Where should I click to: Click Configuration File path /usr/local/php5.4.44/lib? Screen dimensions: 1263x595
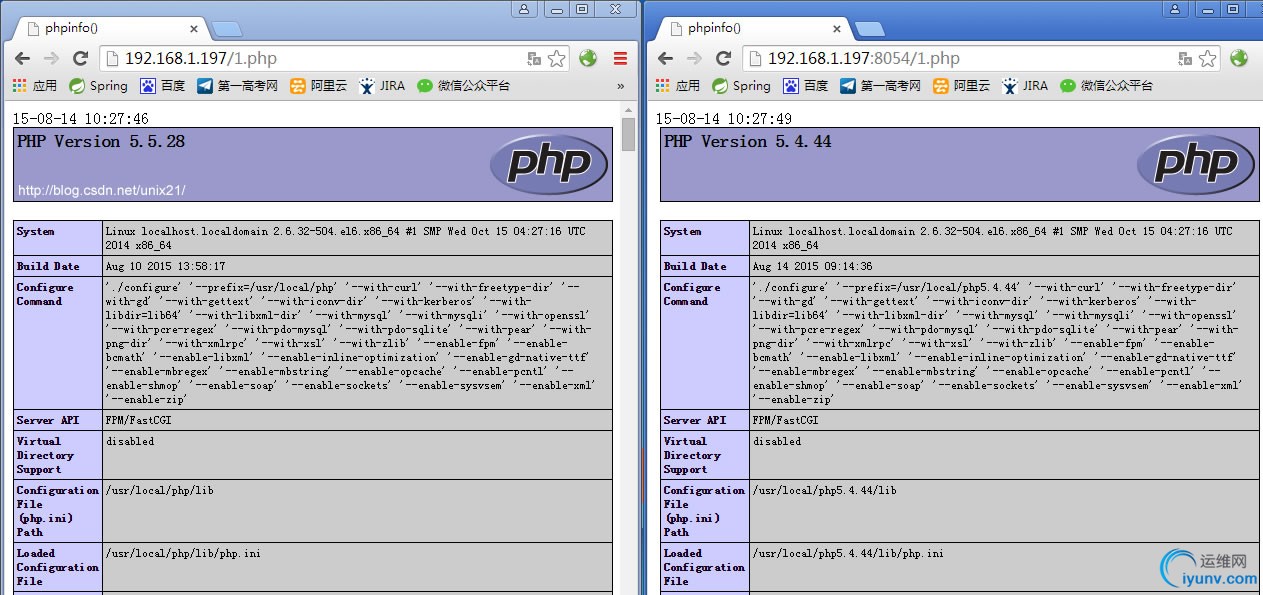click(825, 490)
